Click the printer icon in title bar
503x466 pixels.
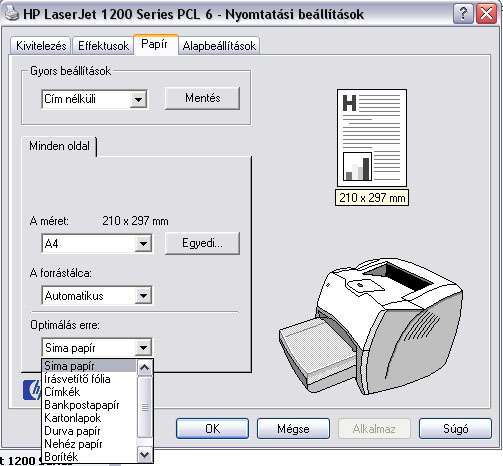(x=11, y=14)
